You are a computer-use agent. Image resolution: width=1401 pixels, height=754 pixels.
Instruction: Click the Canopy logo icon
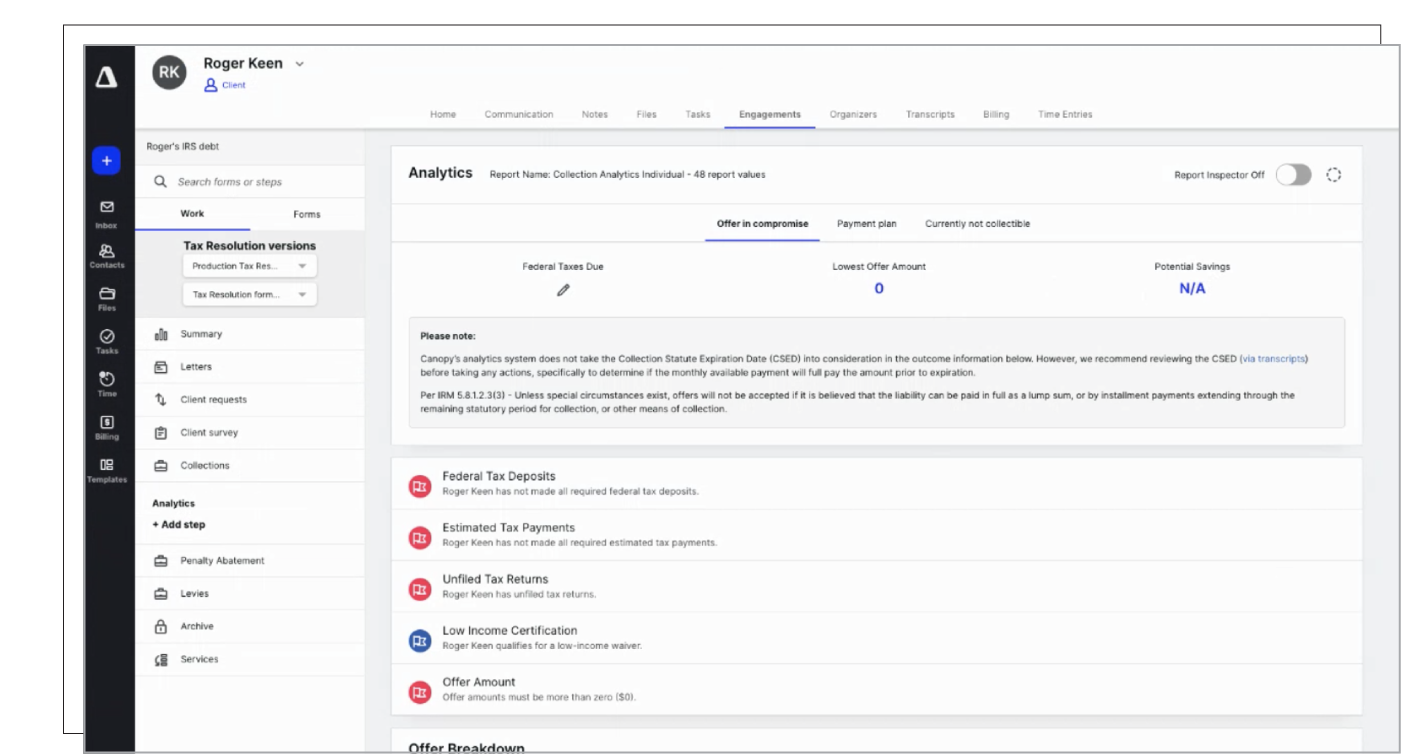(x=107, y=78)
